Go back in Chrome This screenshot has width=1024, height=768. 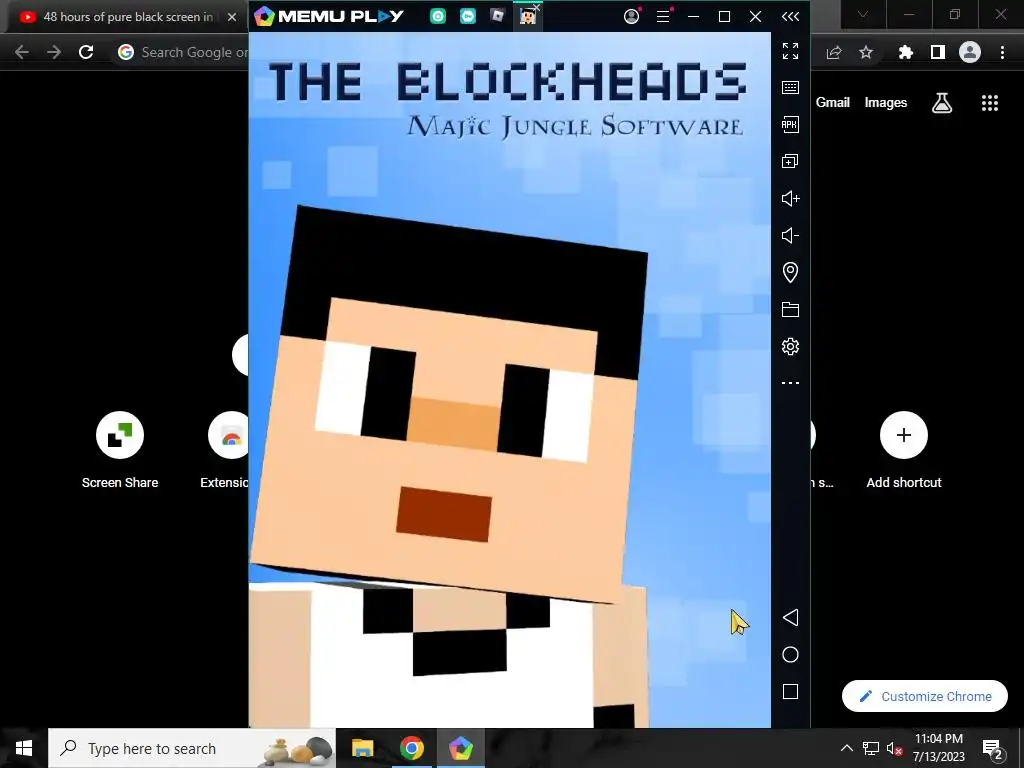(22, 52)
